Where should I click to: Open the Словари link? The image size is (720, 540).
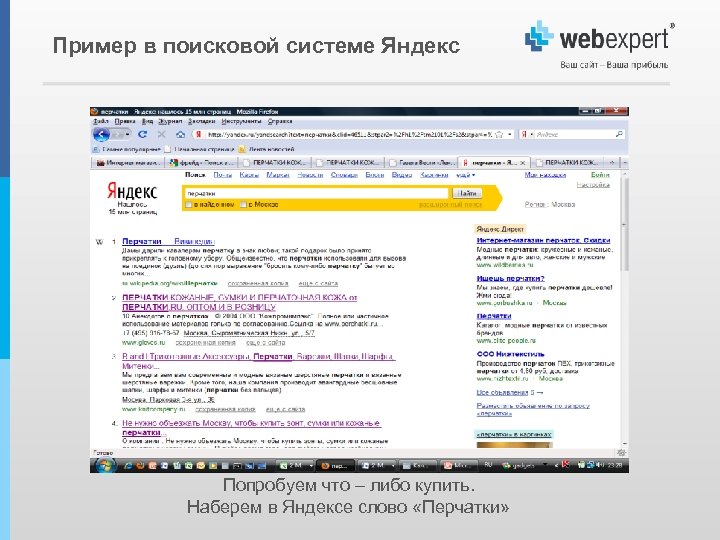pos(344,175)
